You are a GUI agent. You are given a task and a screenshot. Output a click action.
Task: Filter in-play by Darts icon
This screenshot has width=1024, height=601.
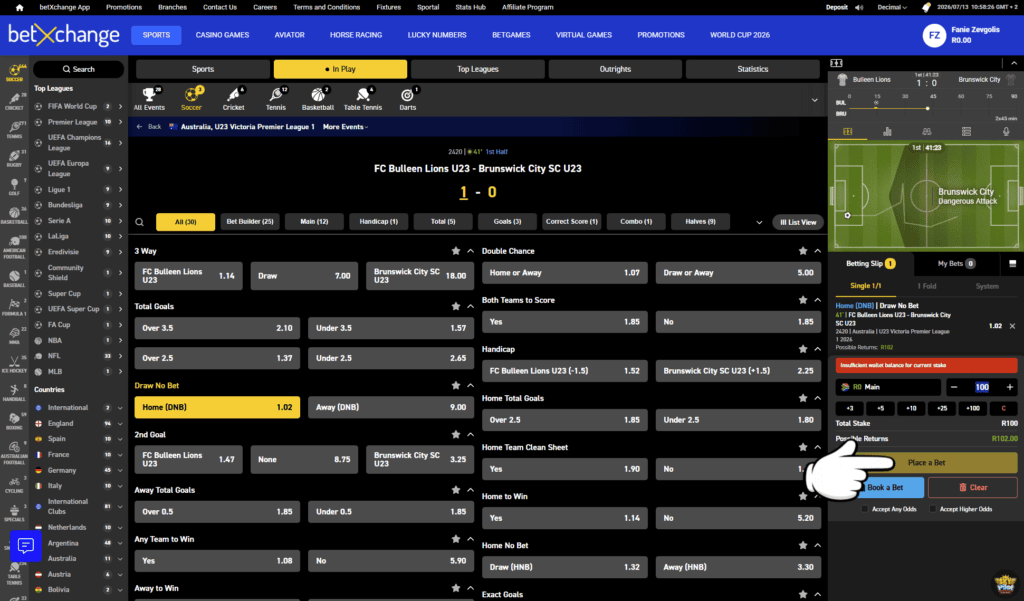pos(408,99)
